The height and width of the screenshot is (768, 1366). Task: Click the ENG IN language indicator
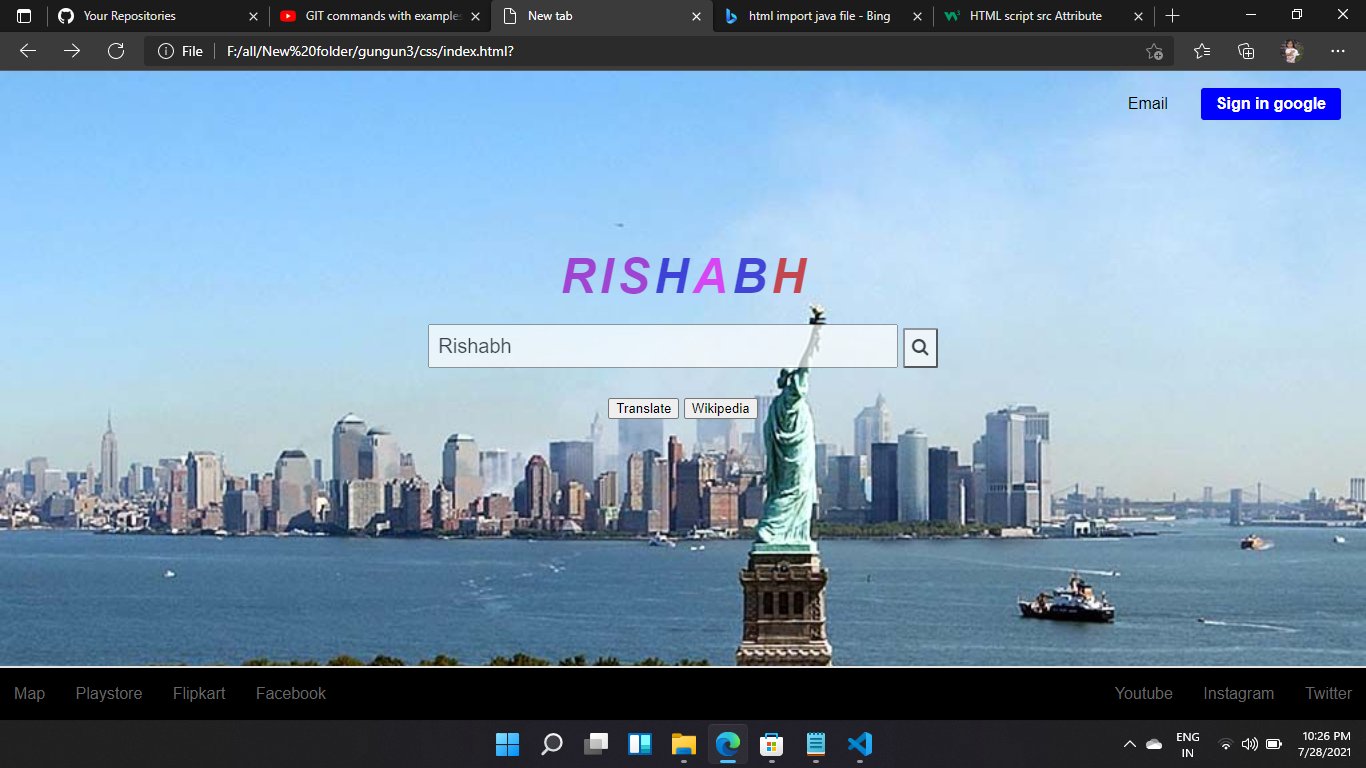pos(1187,744)
